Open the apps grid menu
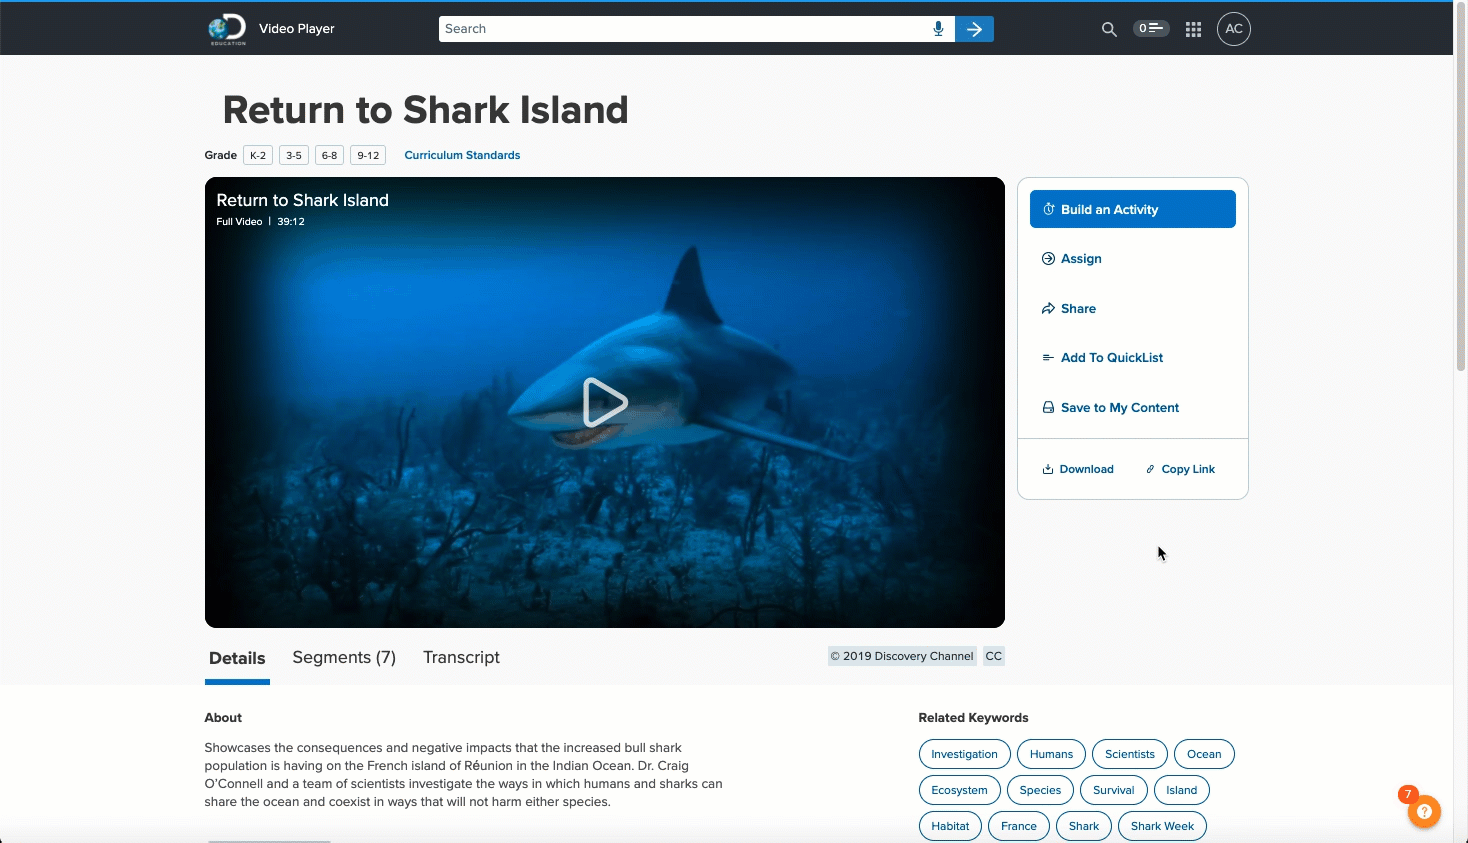The image size is (1468, 843). [x=1193, y=29]
